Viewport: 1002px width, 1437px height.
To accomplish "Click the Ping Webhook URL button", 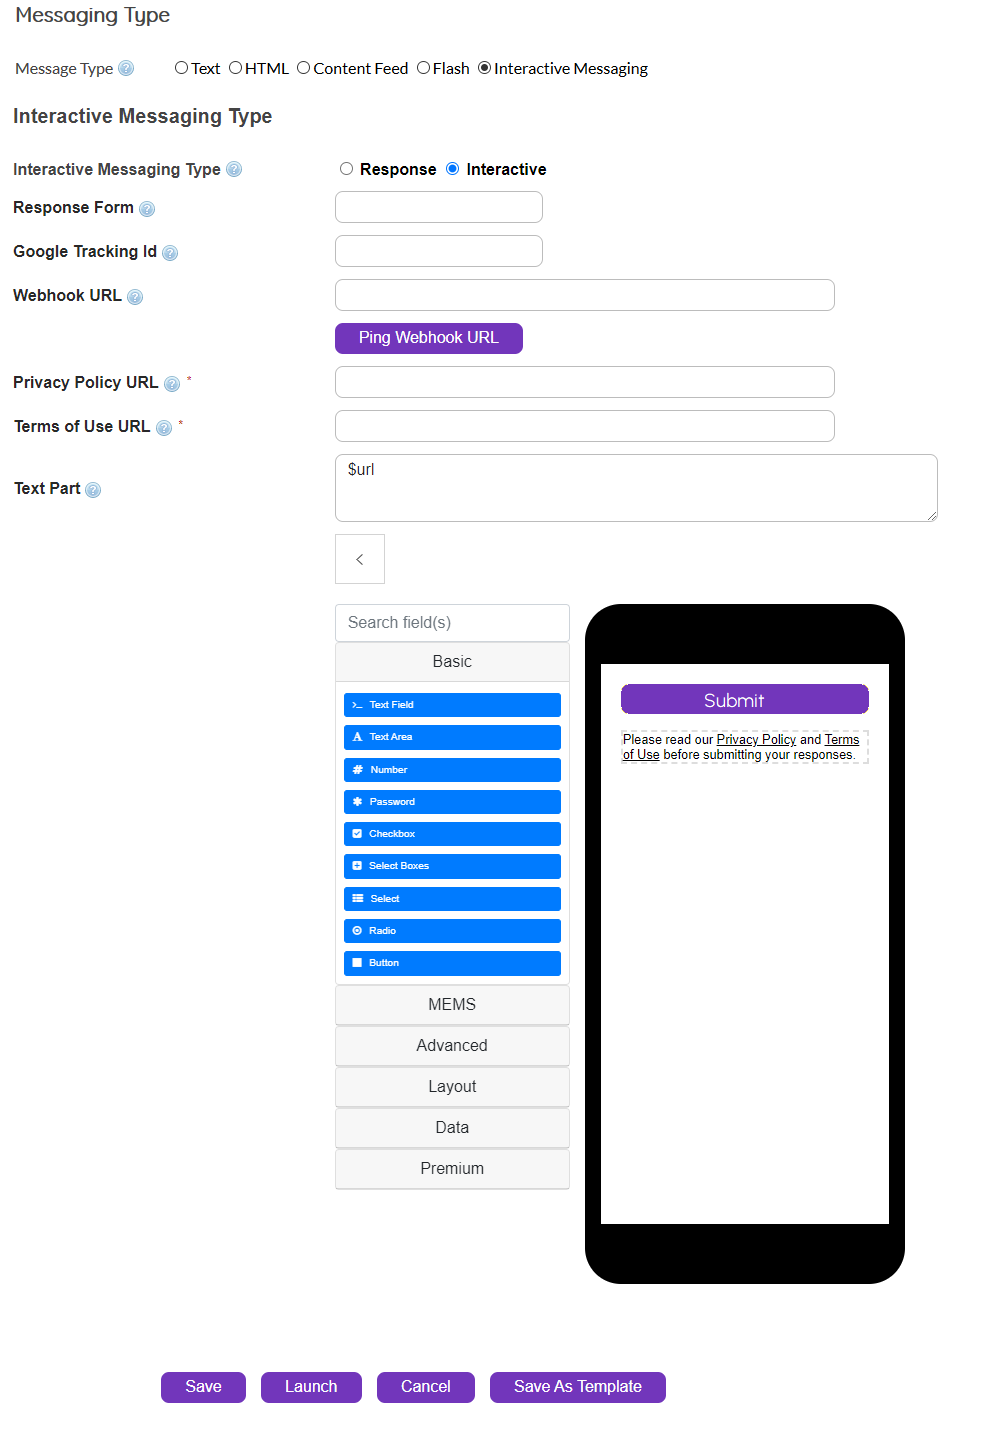I will [428, 338].
